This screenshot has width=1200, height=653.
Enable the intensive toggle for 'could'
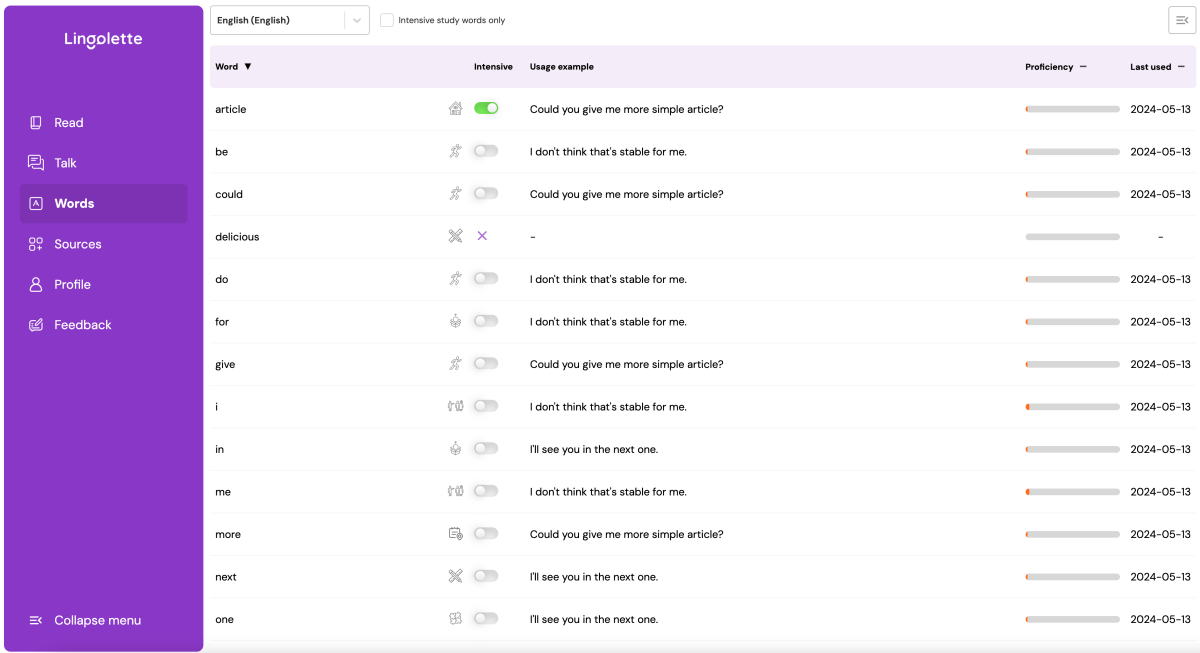coord(486,193)
